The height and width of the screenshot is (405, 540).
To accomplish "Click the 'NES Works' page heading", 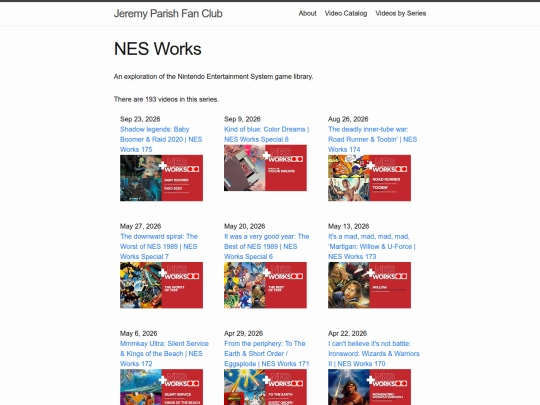I will tap(158, 49).
